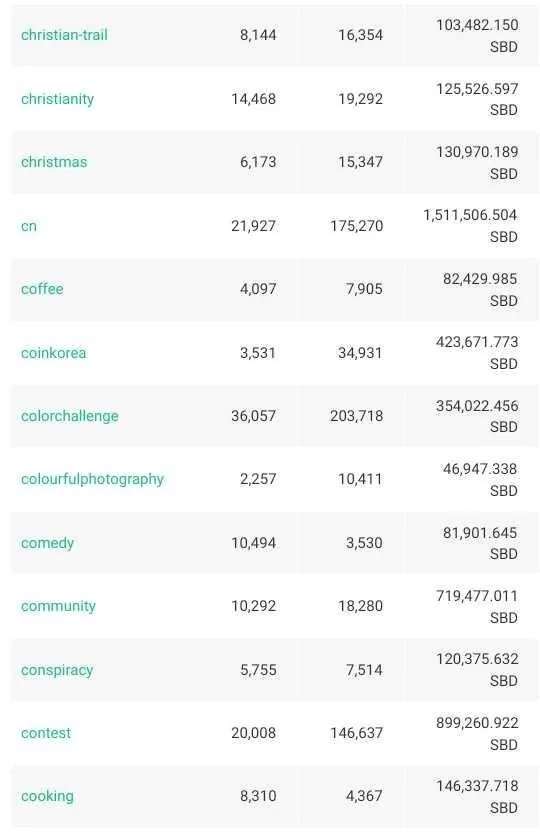Open the conspiracy tag link
Viewport: 540px width, 839px height.
coord(57,670)
